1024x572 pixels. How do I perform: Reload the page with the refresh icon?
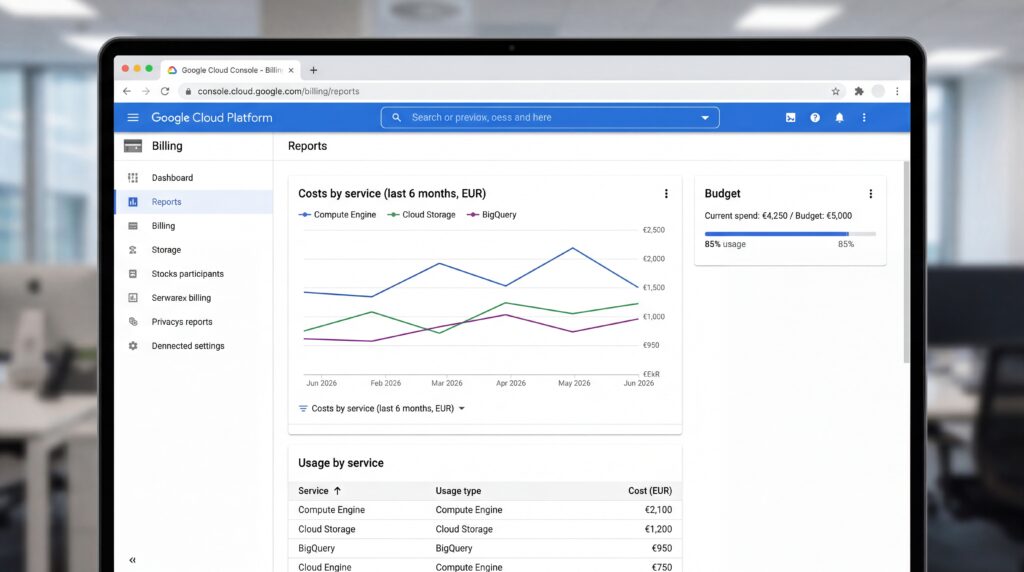(x=165, y=91)
